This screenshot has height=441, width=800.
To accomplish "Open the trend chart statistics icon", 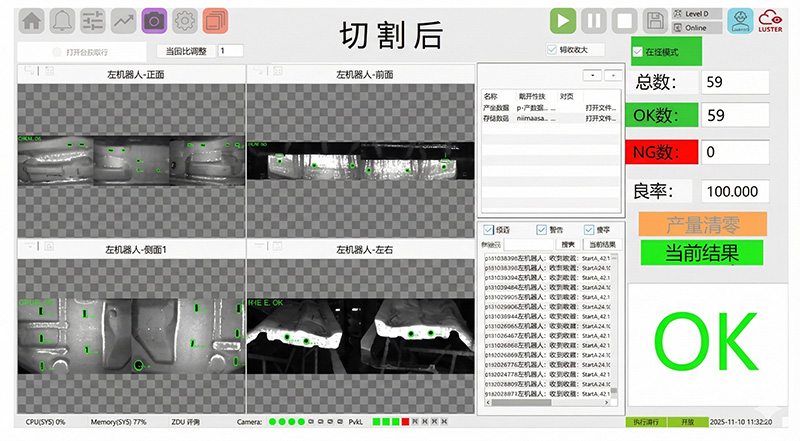I will 124,19.
